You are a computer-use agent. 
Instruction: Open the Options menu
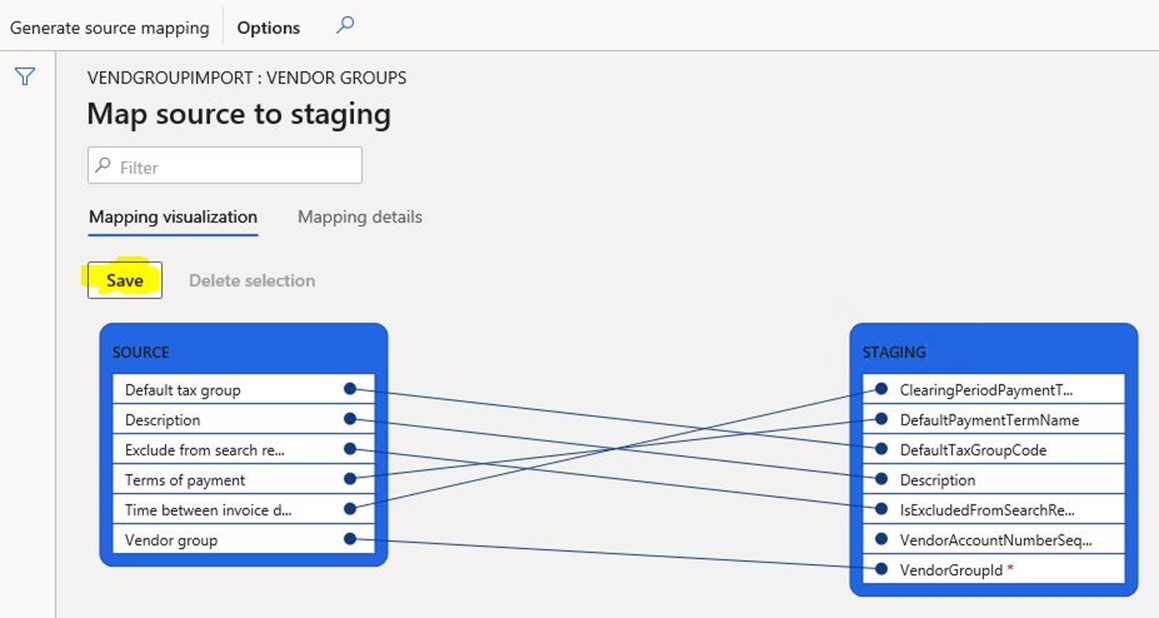[x=268, y=28]
